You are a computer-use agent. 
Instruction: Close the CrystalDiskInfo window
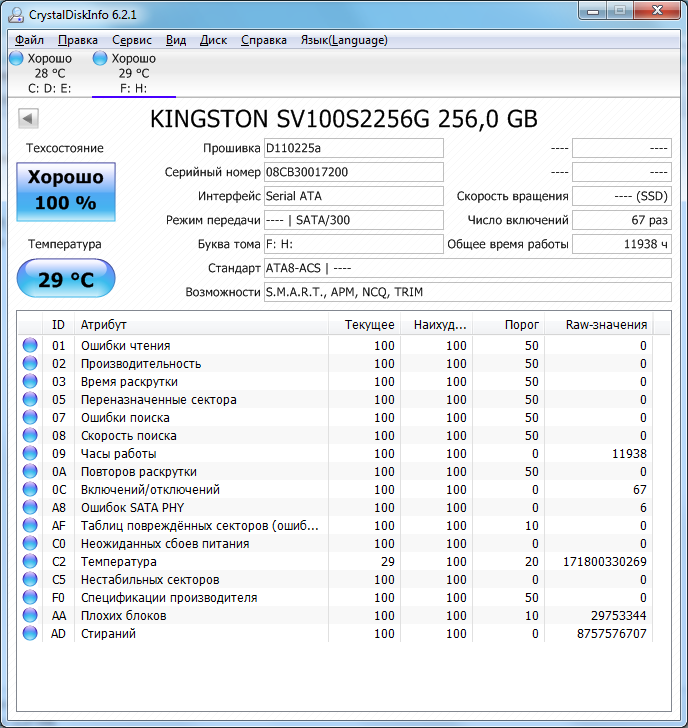click(x=657, y=11)
